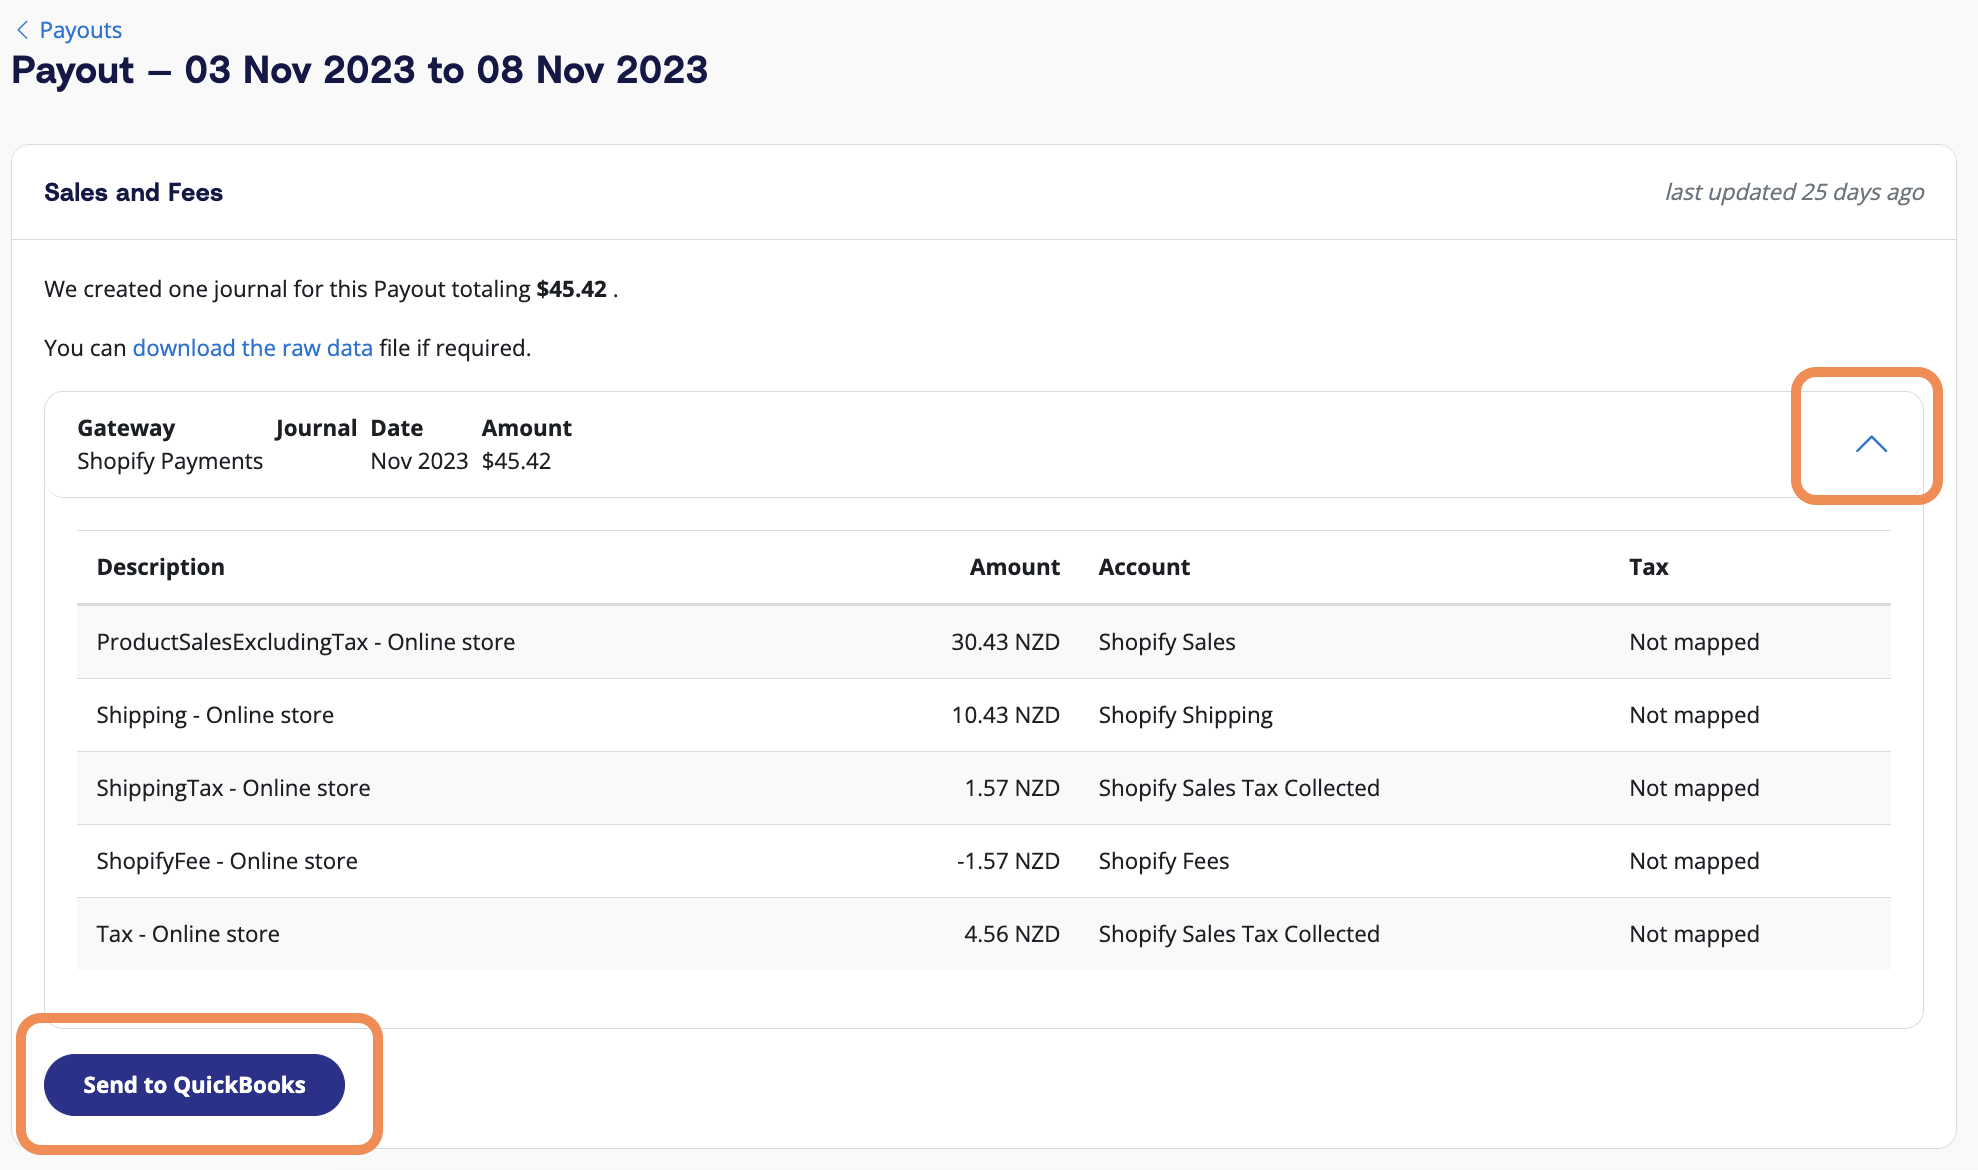Click the Shopify Fees account cell
This screenshot has height=1170, width=1978.
click(x=1164, y=861)
